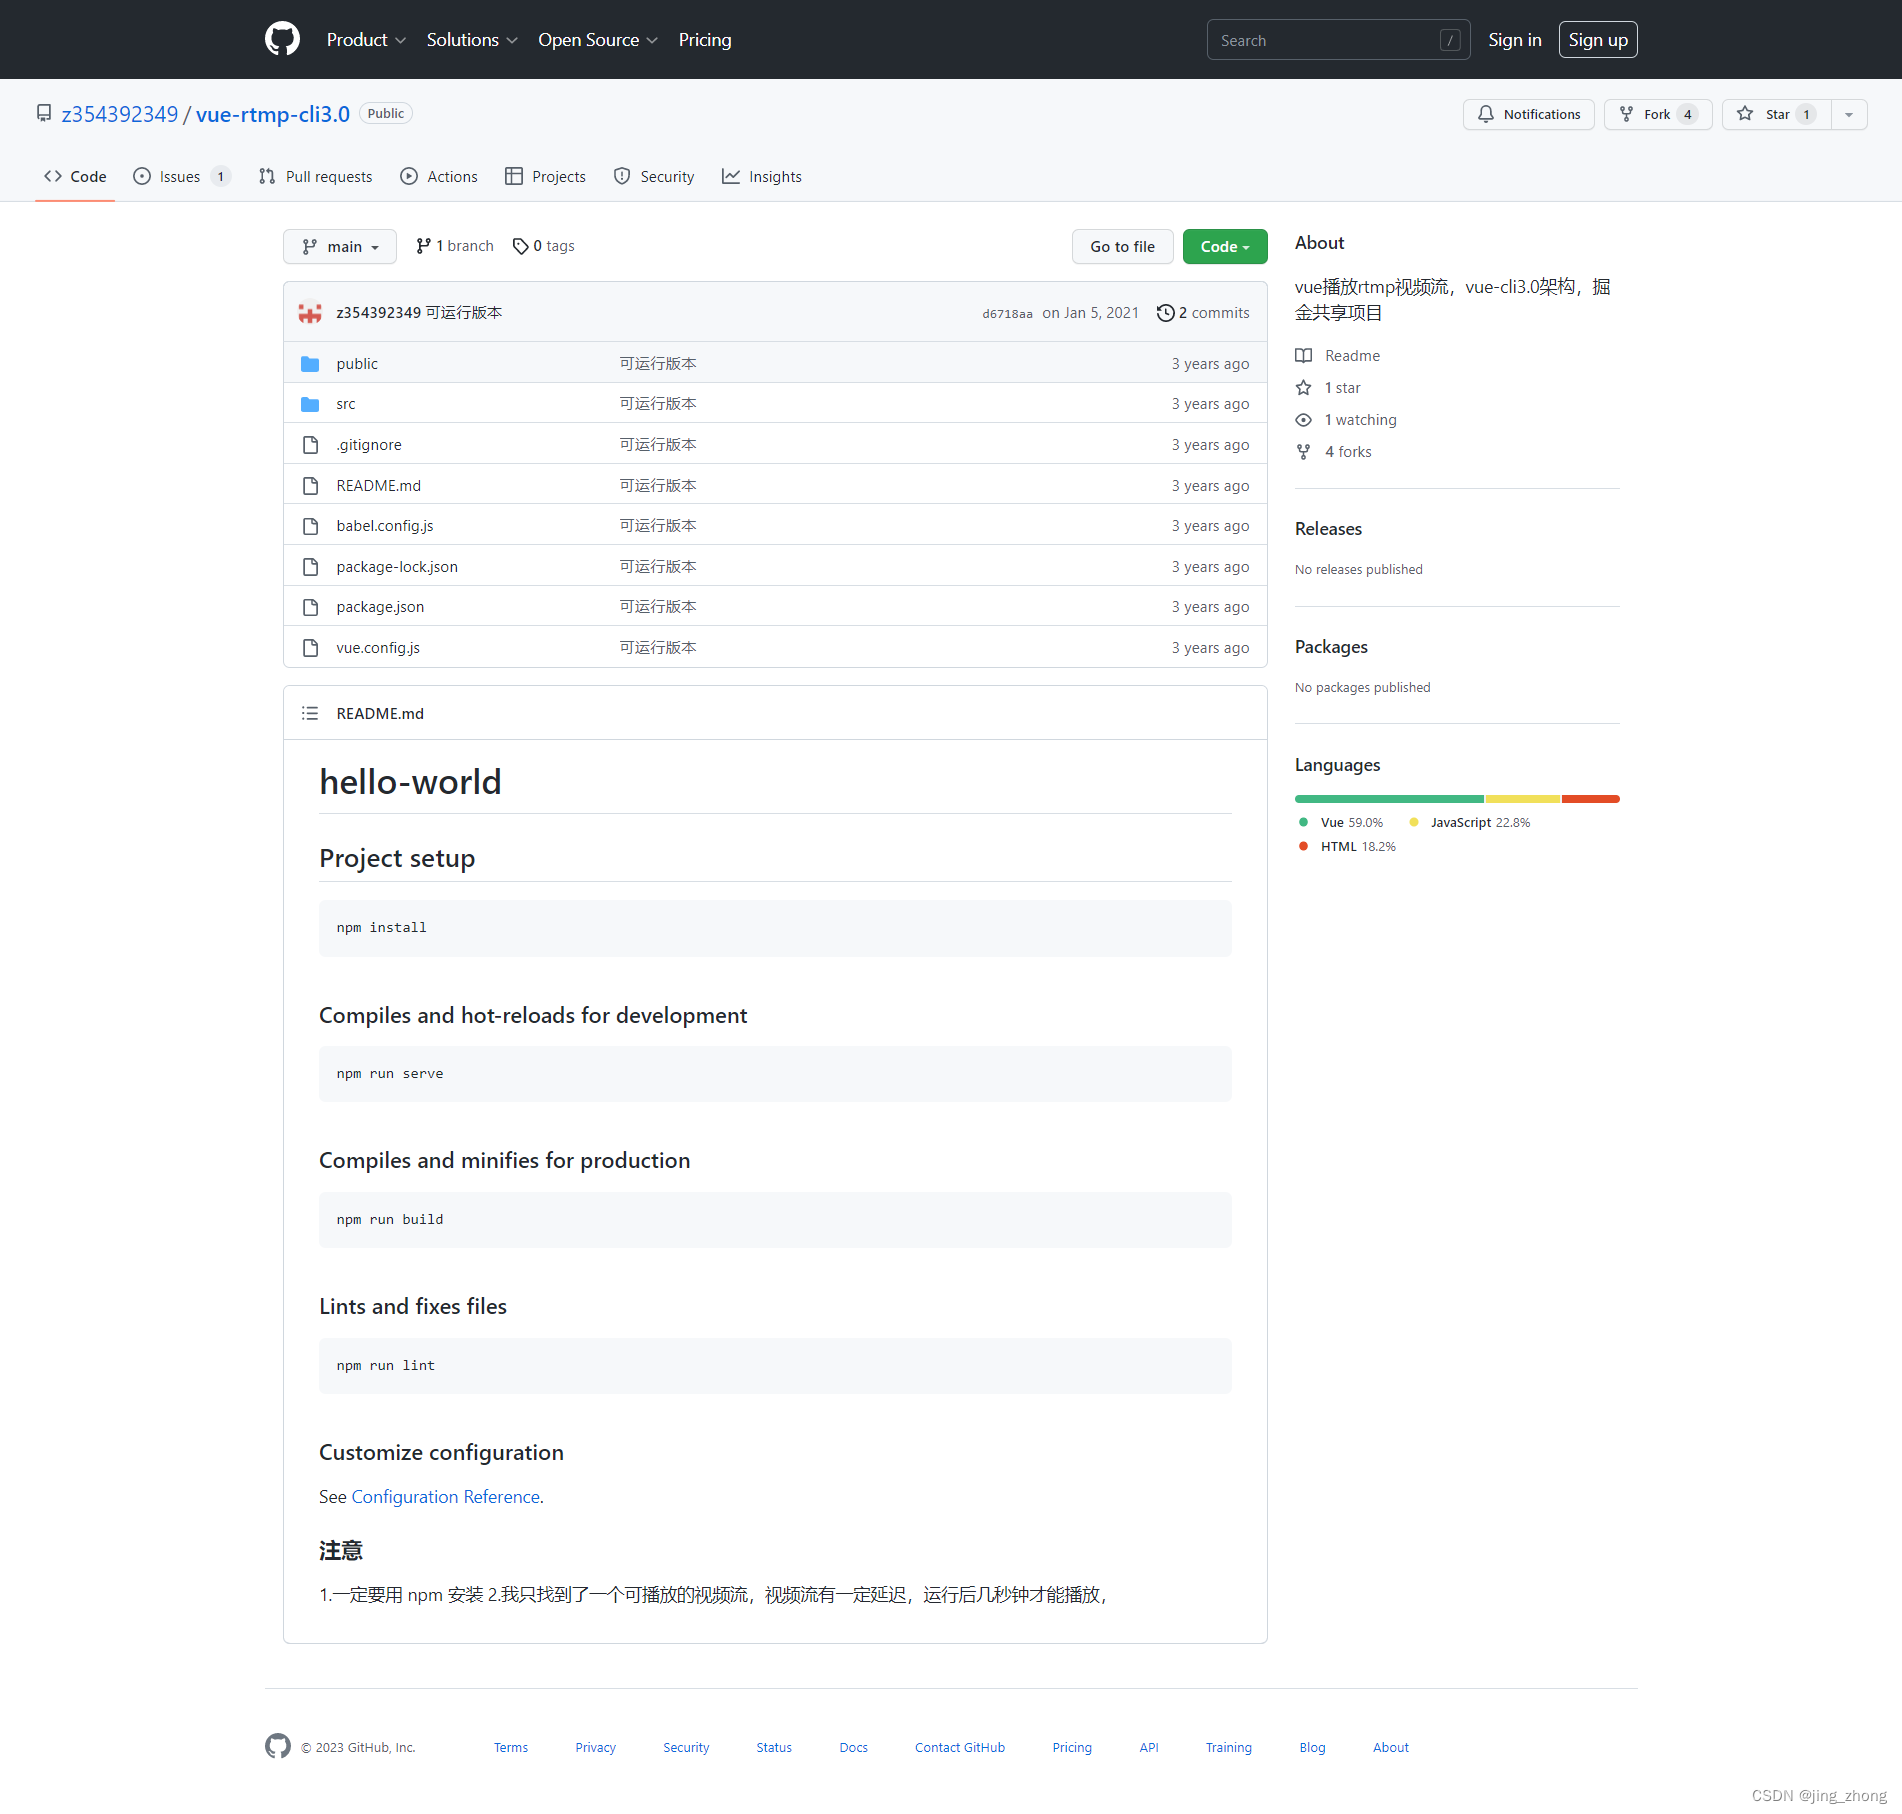Open the README.md file in list
Image resolution: width=1902 pixels, height=1814 pixels.
(378, 485)
